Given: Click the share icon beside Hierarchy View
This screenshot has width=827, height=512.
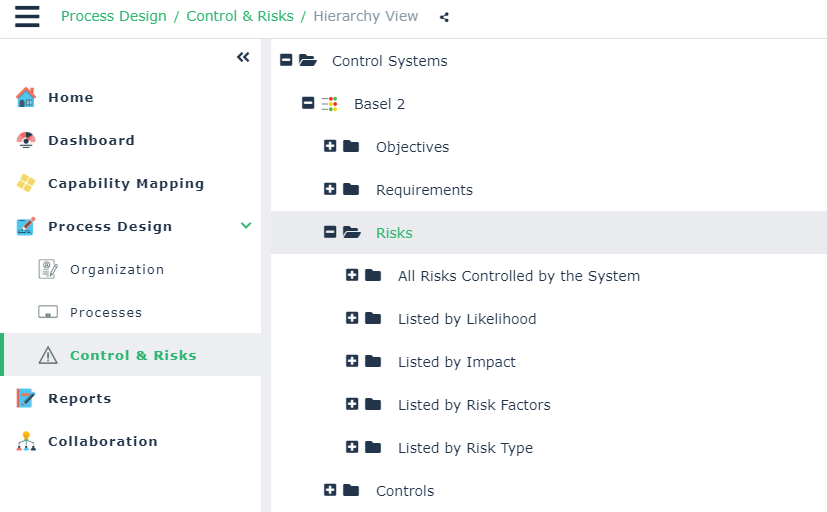Looking at the screenshot, I should point(444,17).
